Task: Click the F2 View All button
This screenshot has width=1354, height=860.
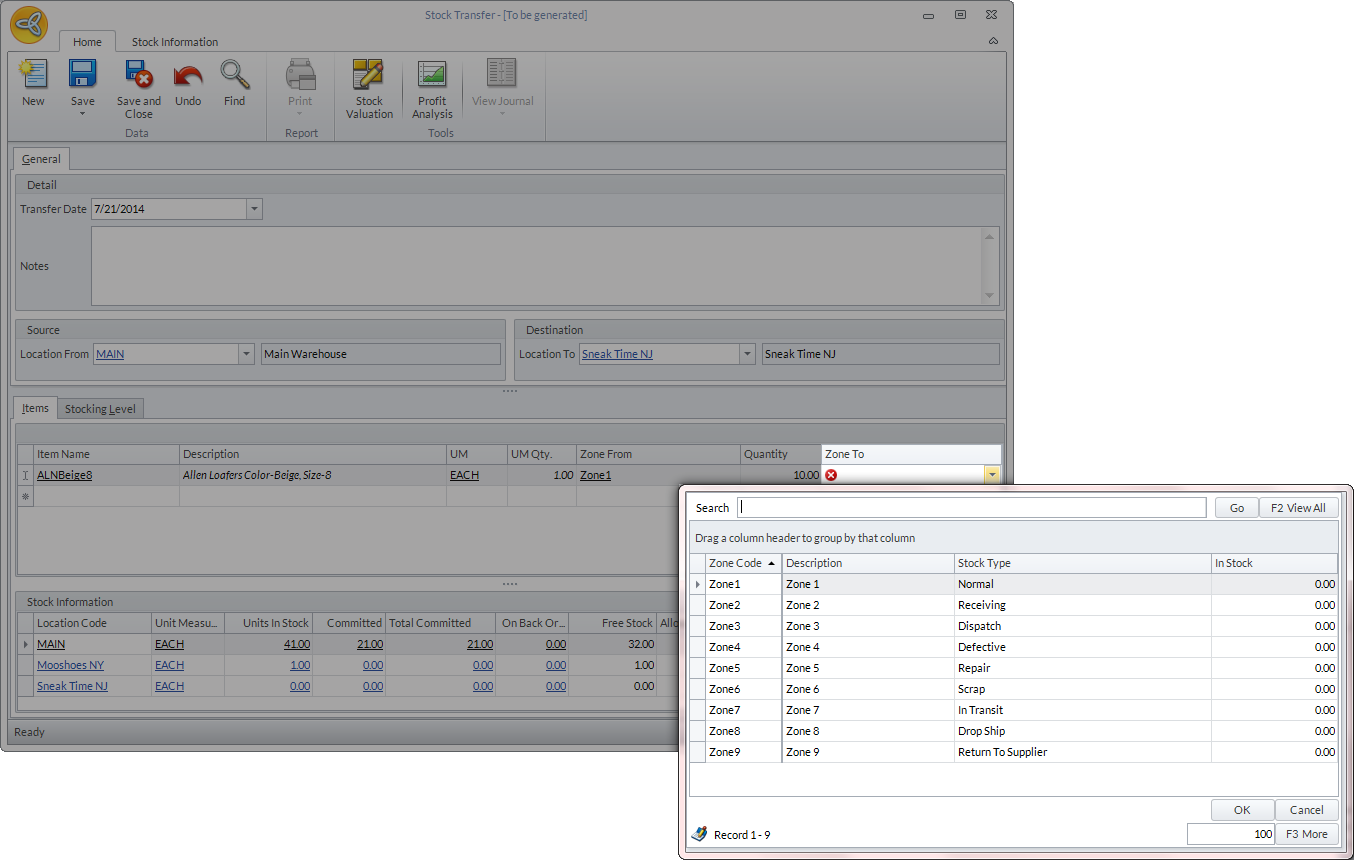Action: pos(1298,508)
